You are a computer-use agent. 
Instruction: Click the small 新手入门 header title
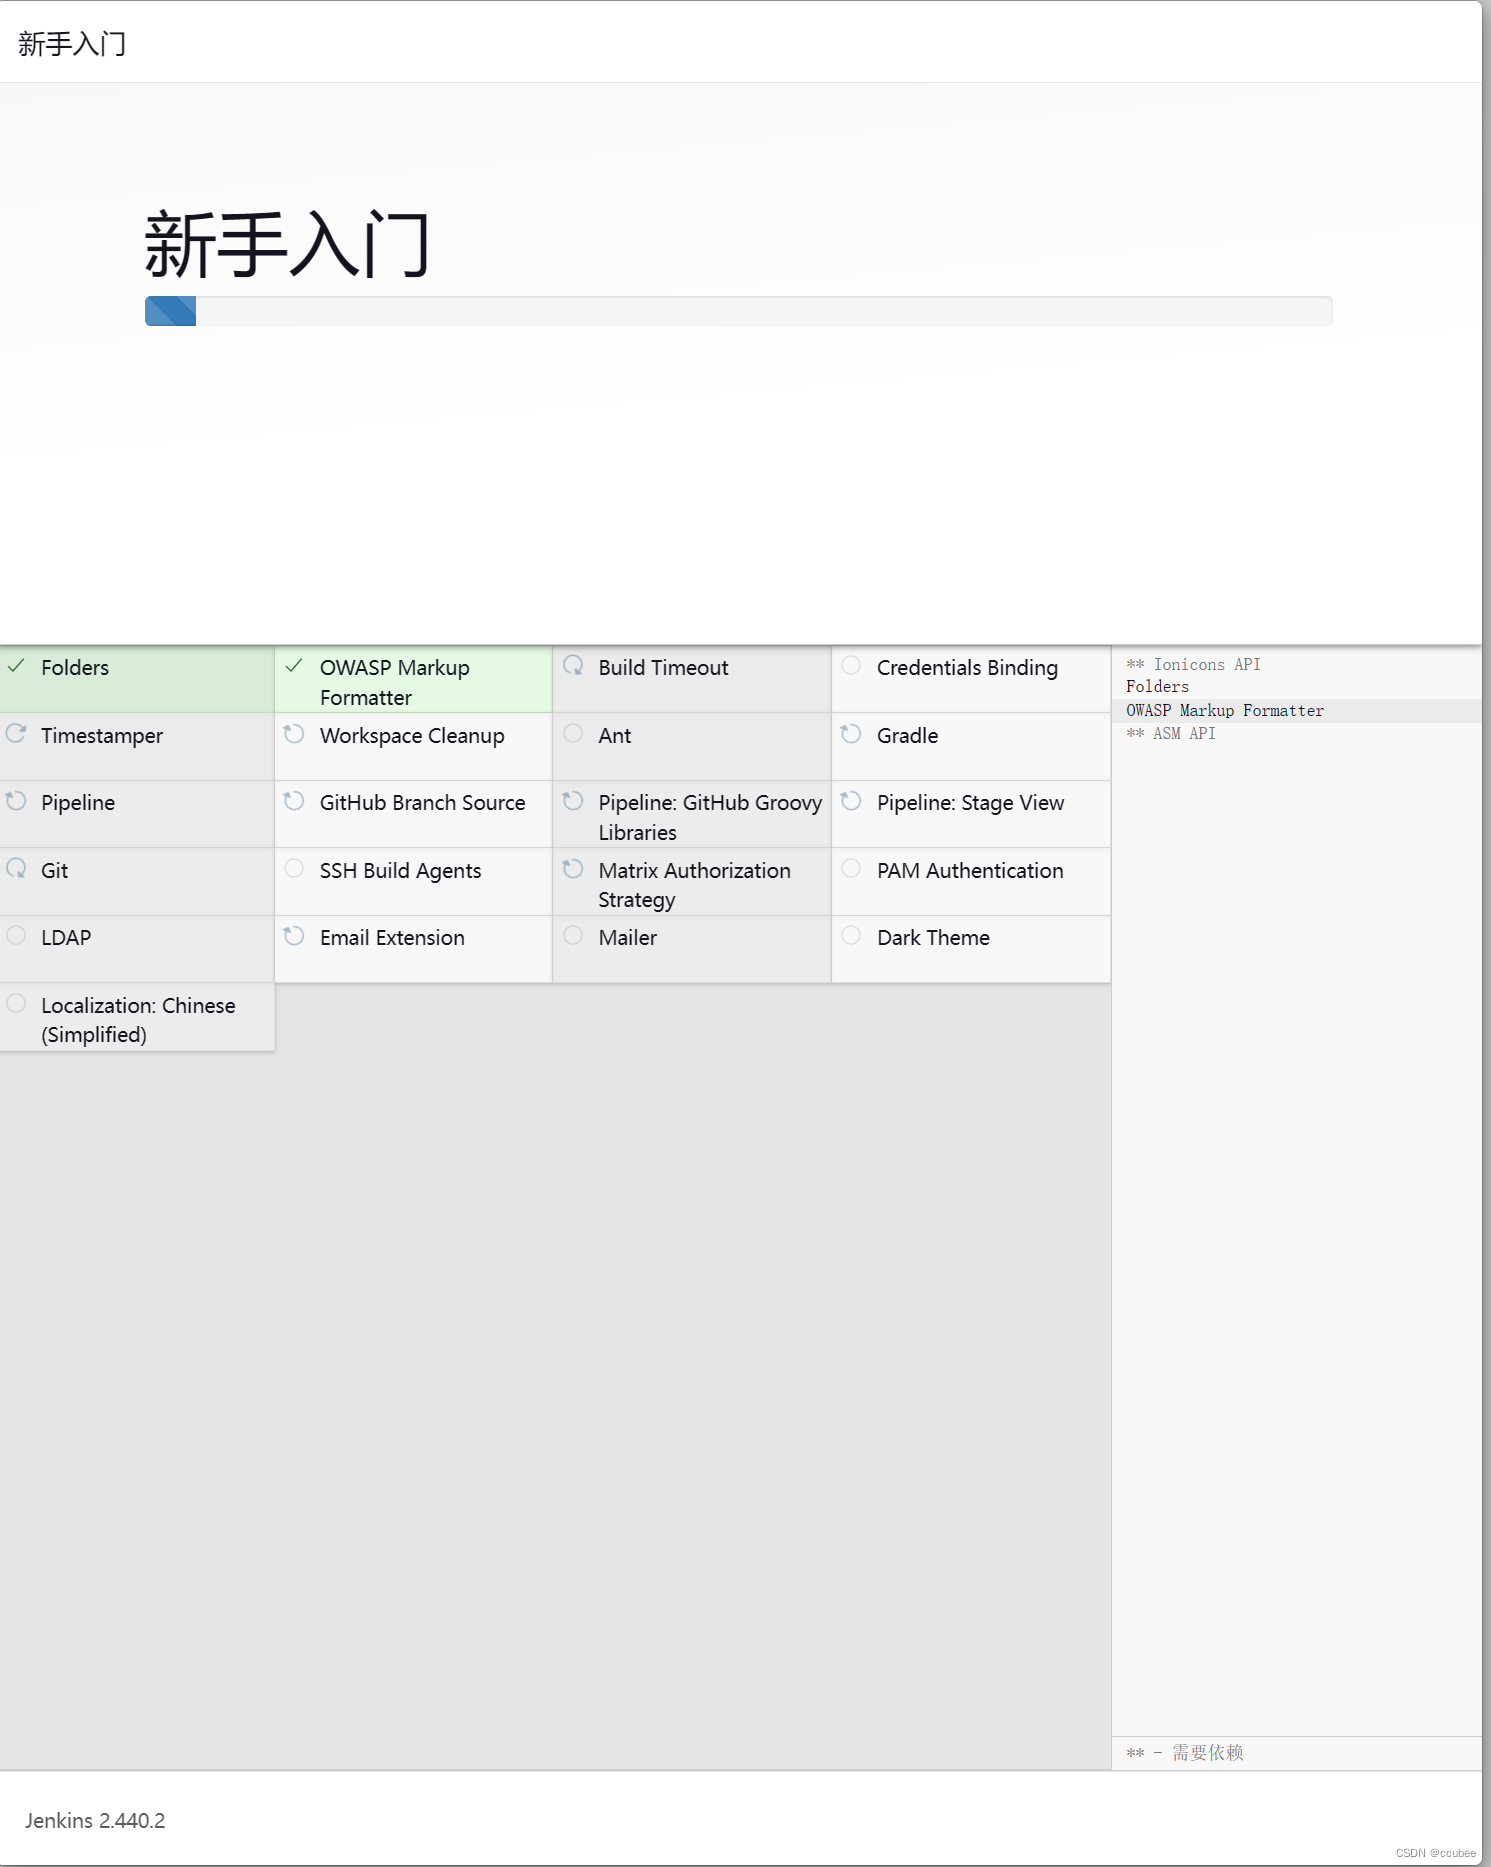(x=72, y=44)
